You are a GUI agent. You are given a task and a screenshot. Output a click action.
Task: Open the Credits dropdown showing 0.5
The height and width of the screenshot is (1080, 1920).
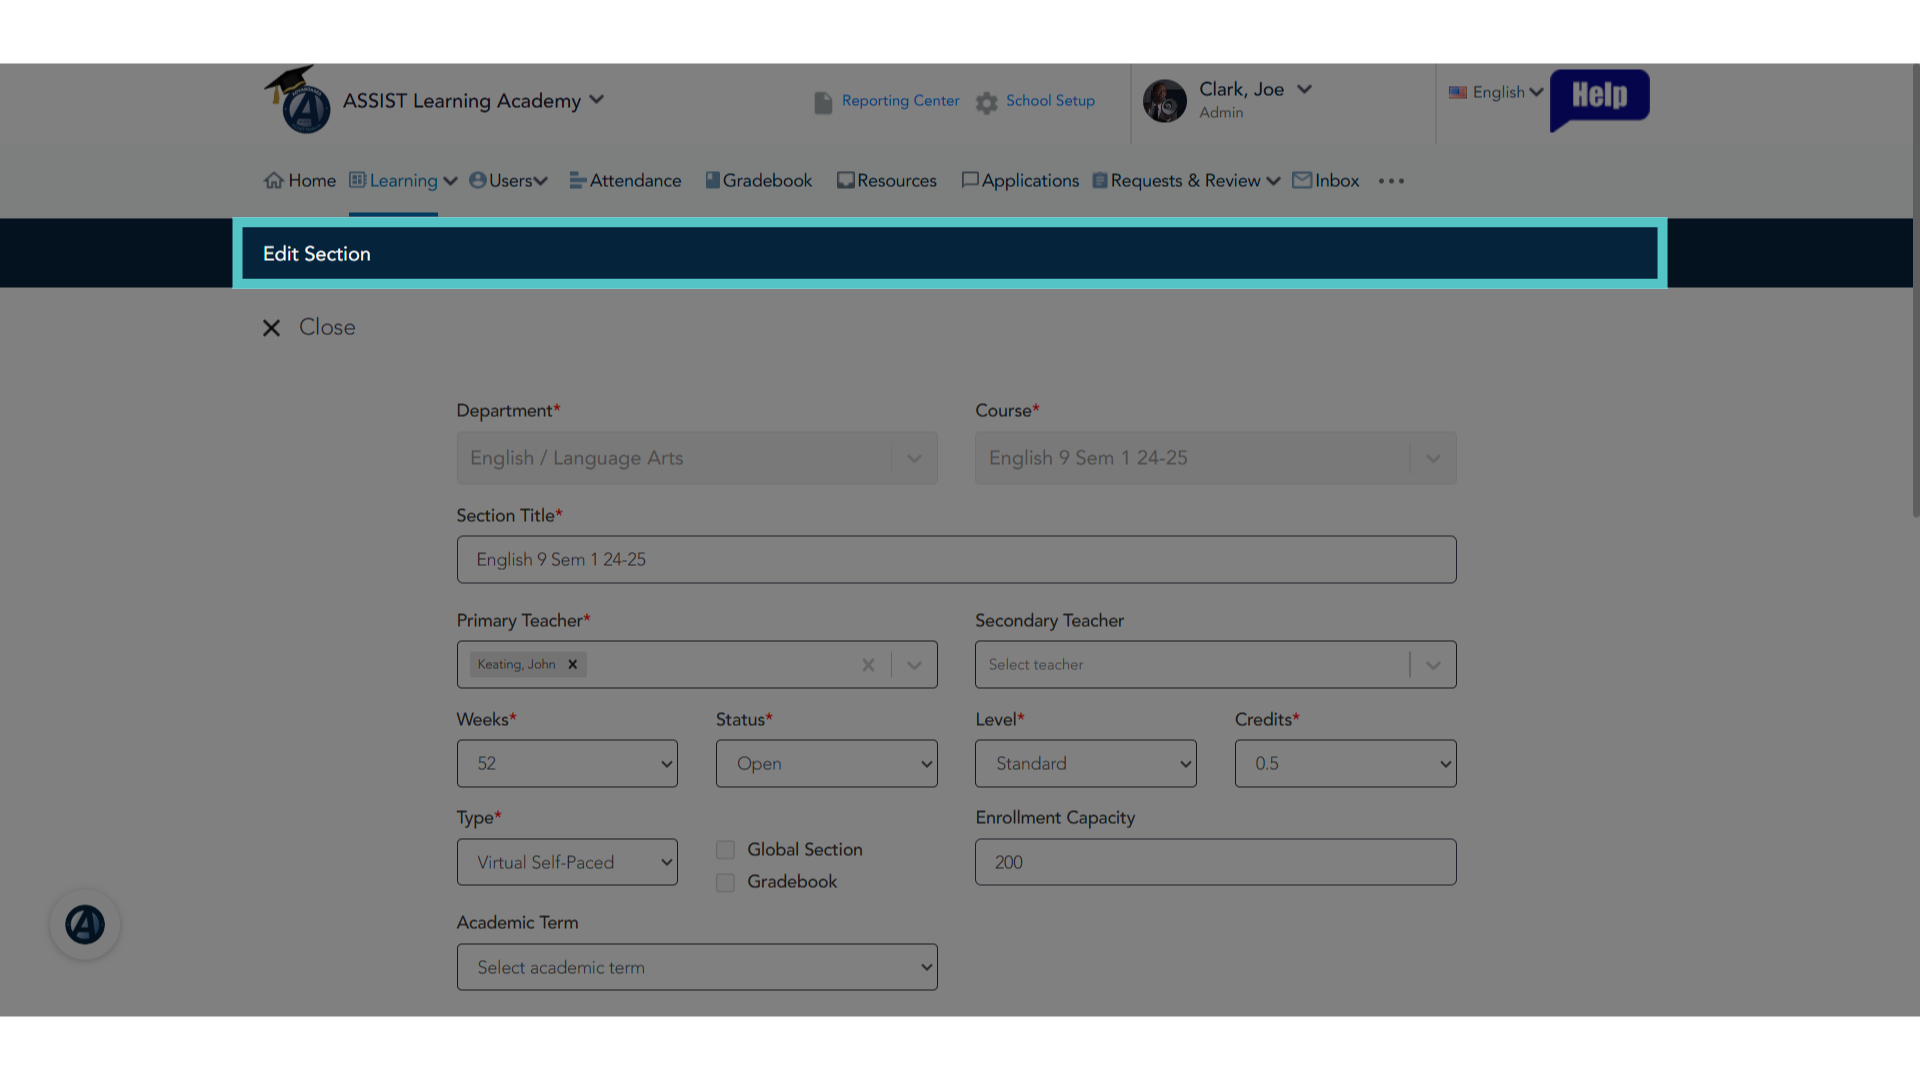[x=1345, y=764]
